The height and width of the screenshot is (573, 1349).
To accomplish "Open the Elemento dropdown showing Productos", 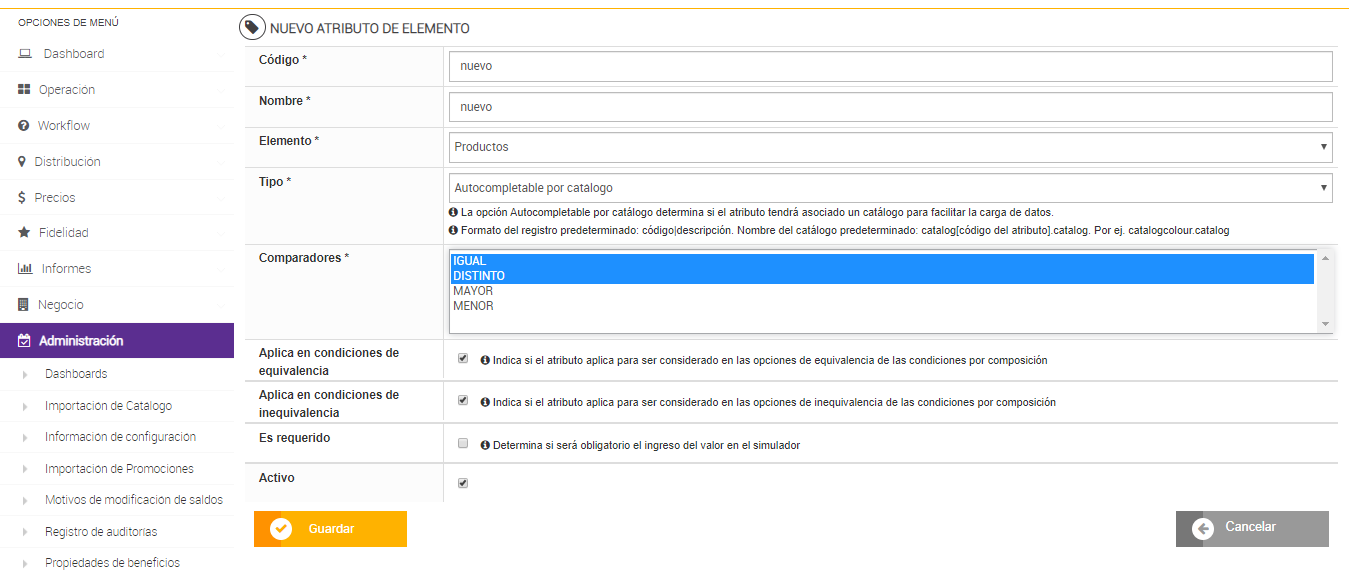I will (x=890, y=147).
